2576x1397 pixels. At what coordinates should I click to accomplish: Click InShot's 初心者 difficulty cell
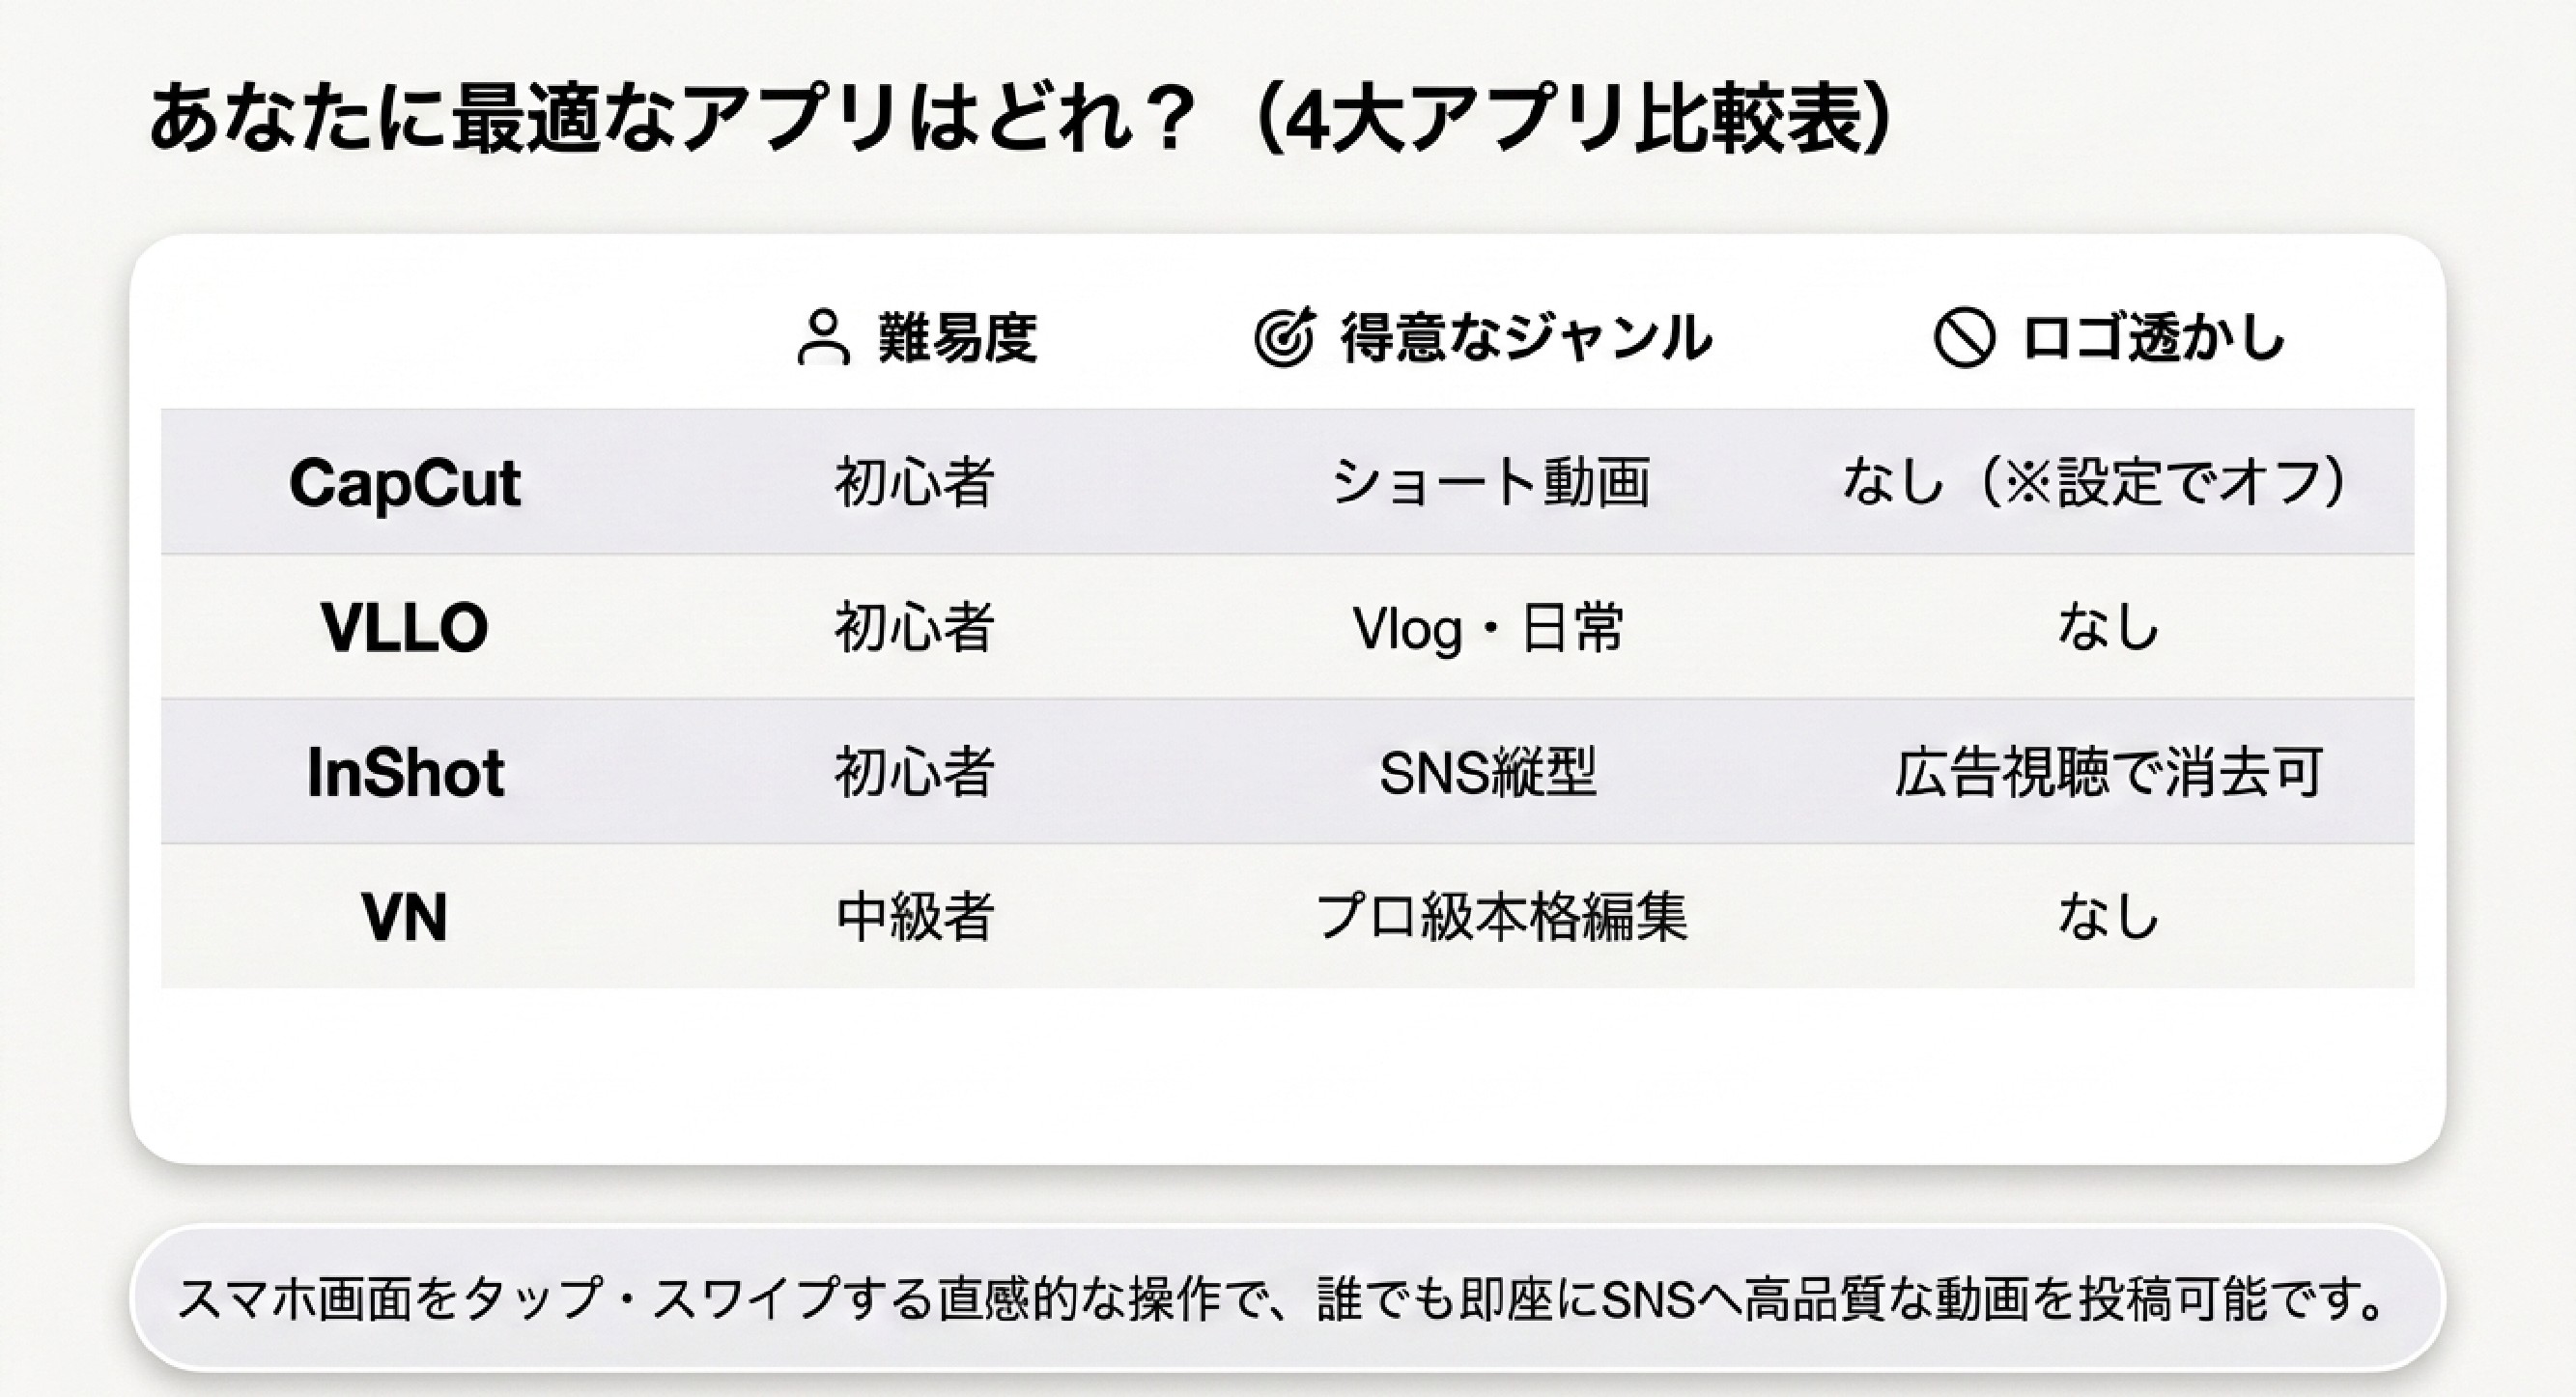click(915, 773)
